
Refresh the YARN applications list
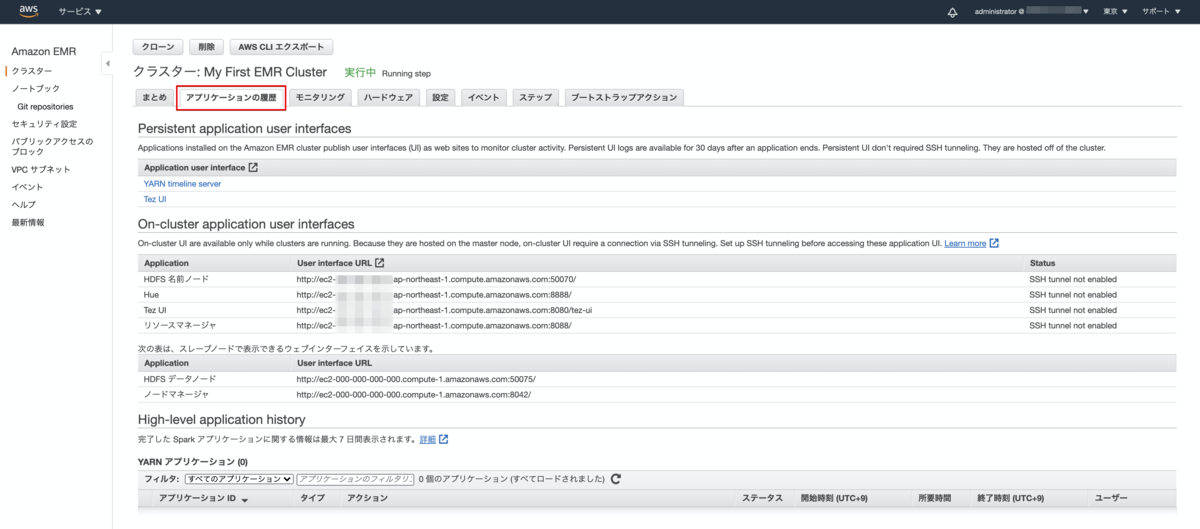[x=616, y=479]
